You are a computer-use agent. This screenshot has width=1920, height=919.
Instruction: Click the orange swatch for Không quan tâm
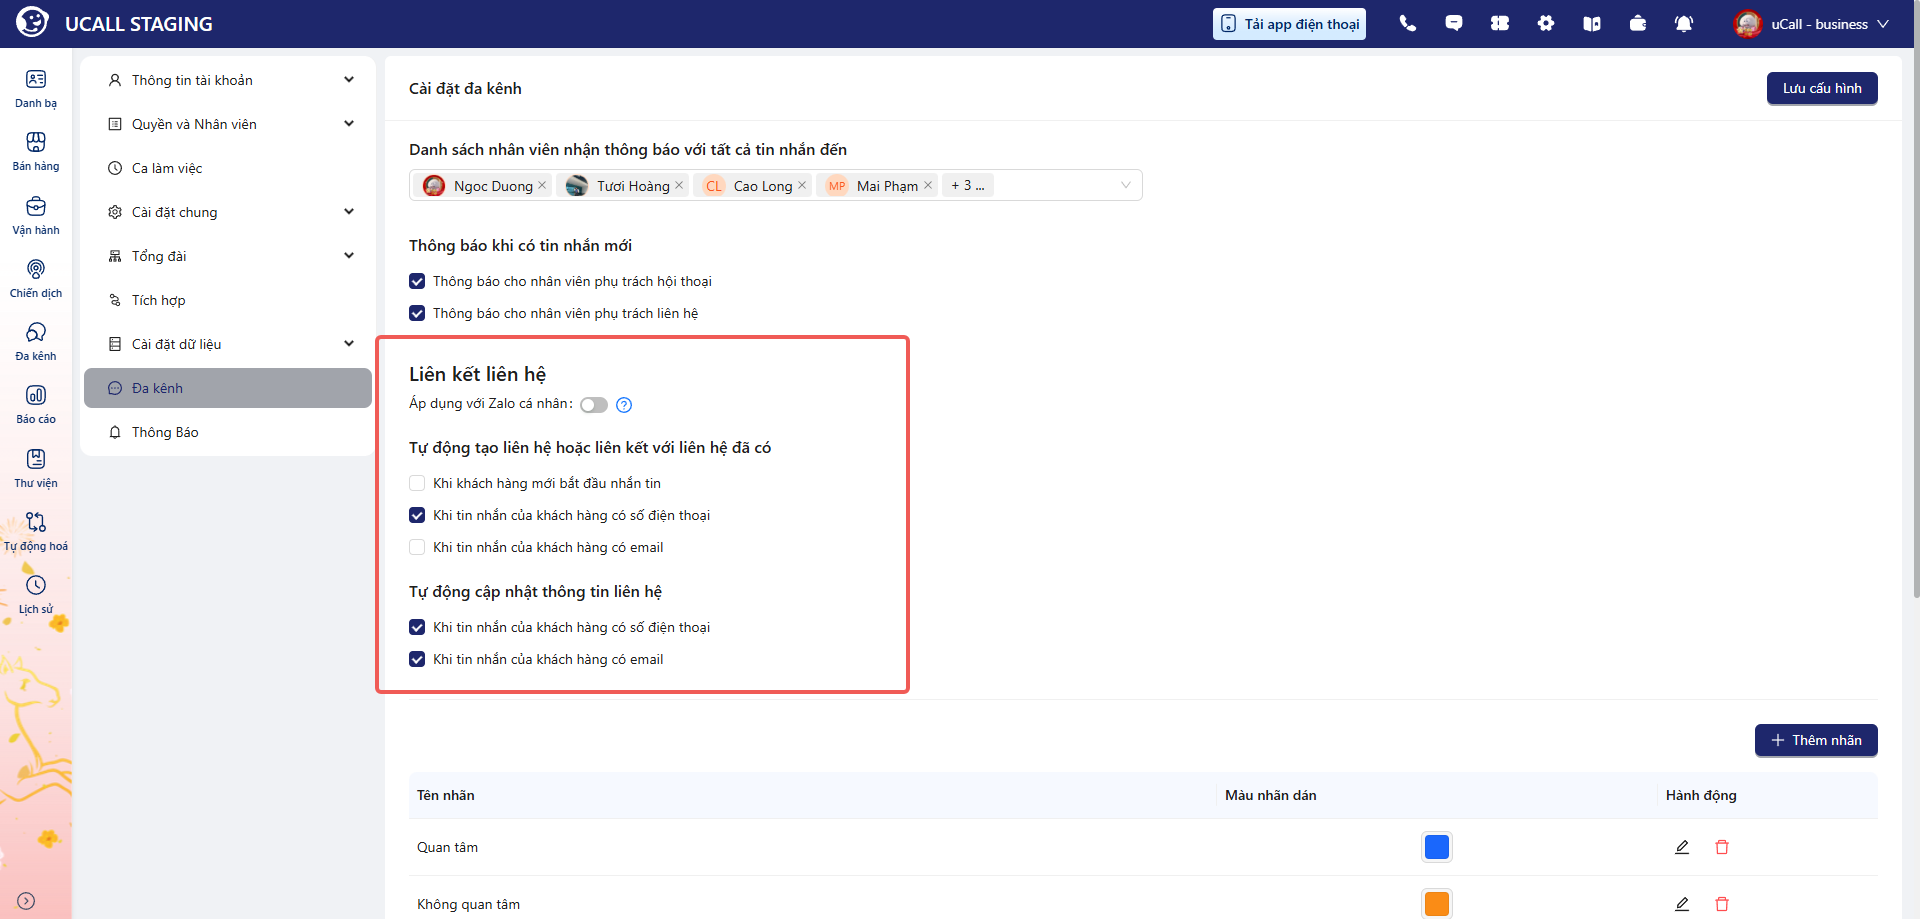click(1437, 904)
